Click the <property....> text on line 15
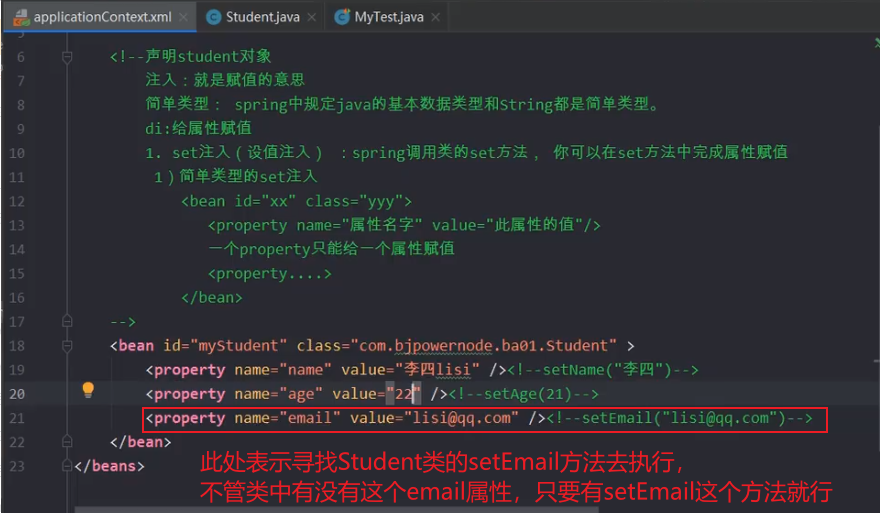This screenshot has width=880, height=513. coord(269,273)
